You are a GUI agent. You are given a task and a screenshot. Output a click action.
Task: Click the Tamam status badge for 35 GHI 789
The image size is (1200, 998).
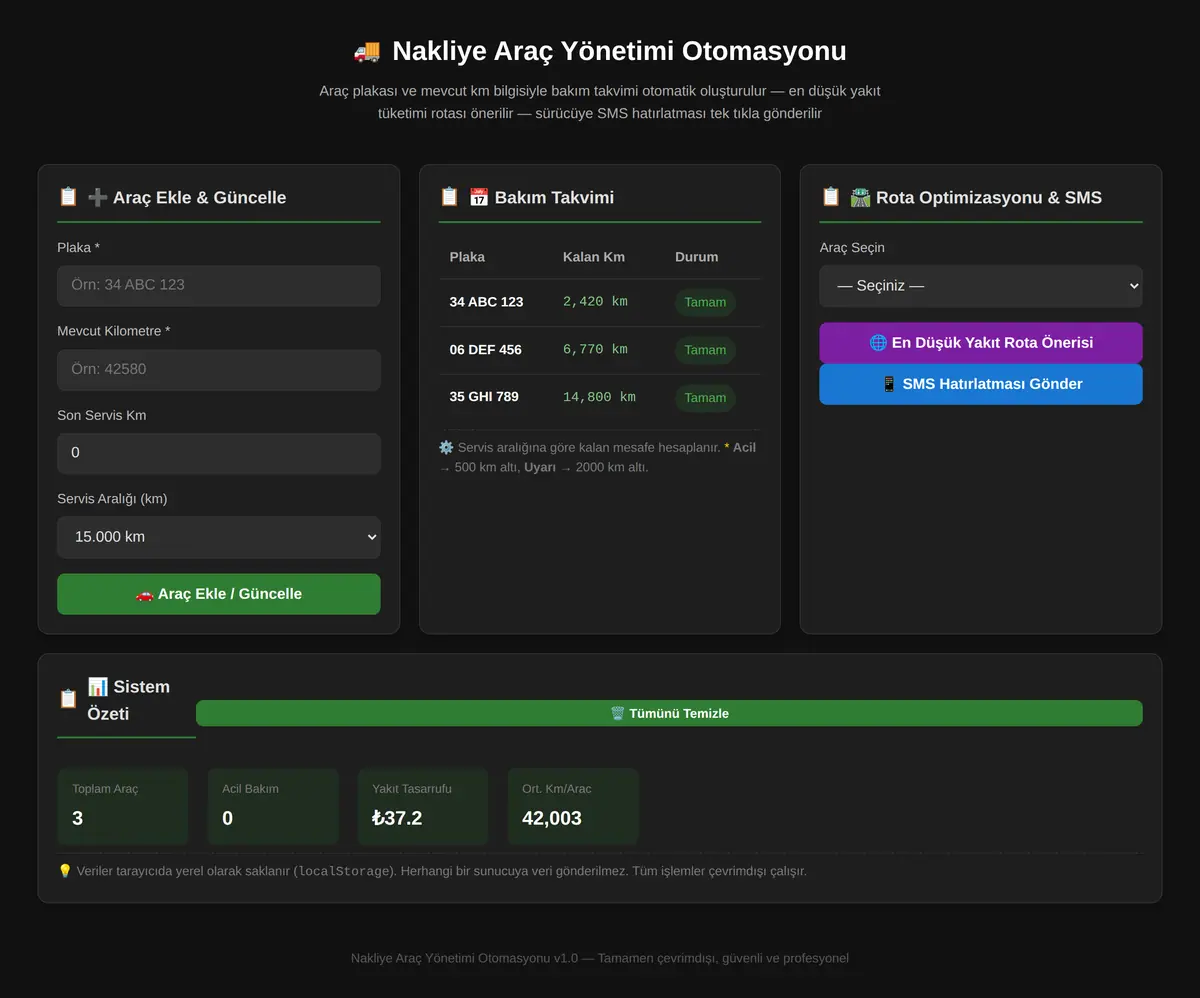pos(705,398)
